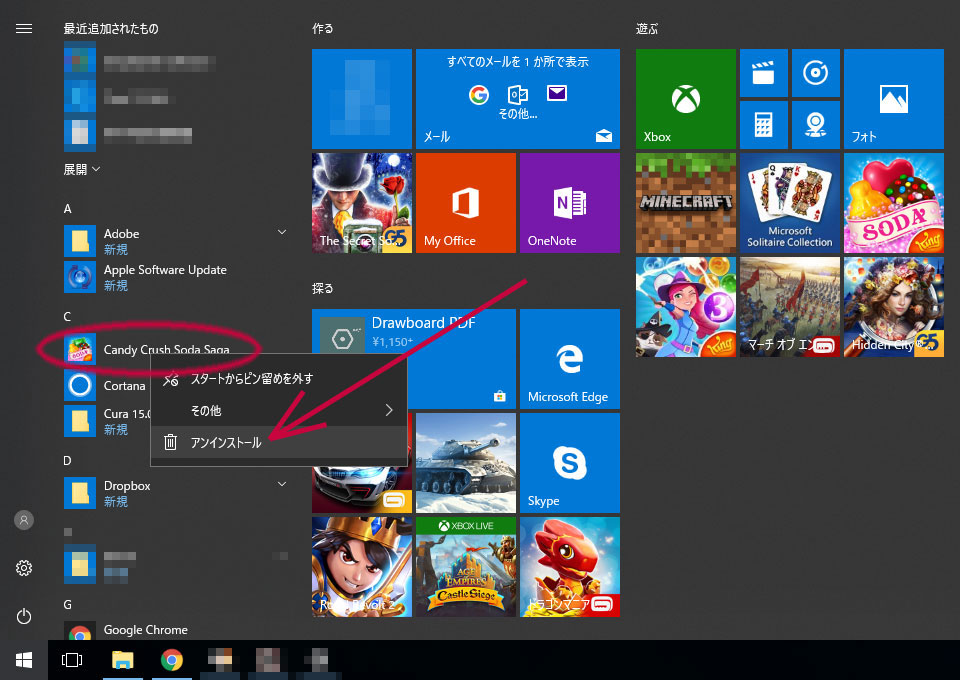Launch Google Chrome from the taskbar
Image resolution: width=960 pixels, height=680 pixels.
(x=171, y=660)
